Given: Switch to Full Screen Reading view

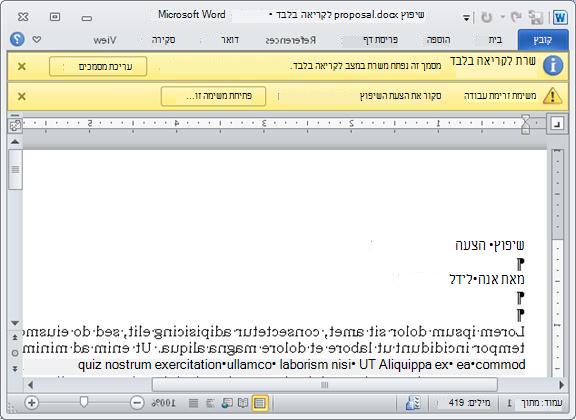Looking at the screenshot, I should [x=243, y=403].
